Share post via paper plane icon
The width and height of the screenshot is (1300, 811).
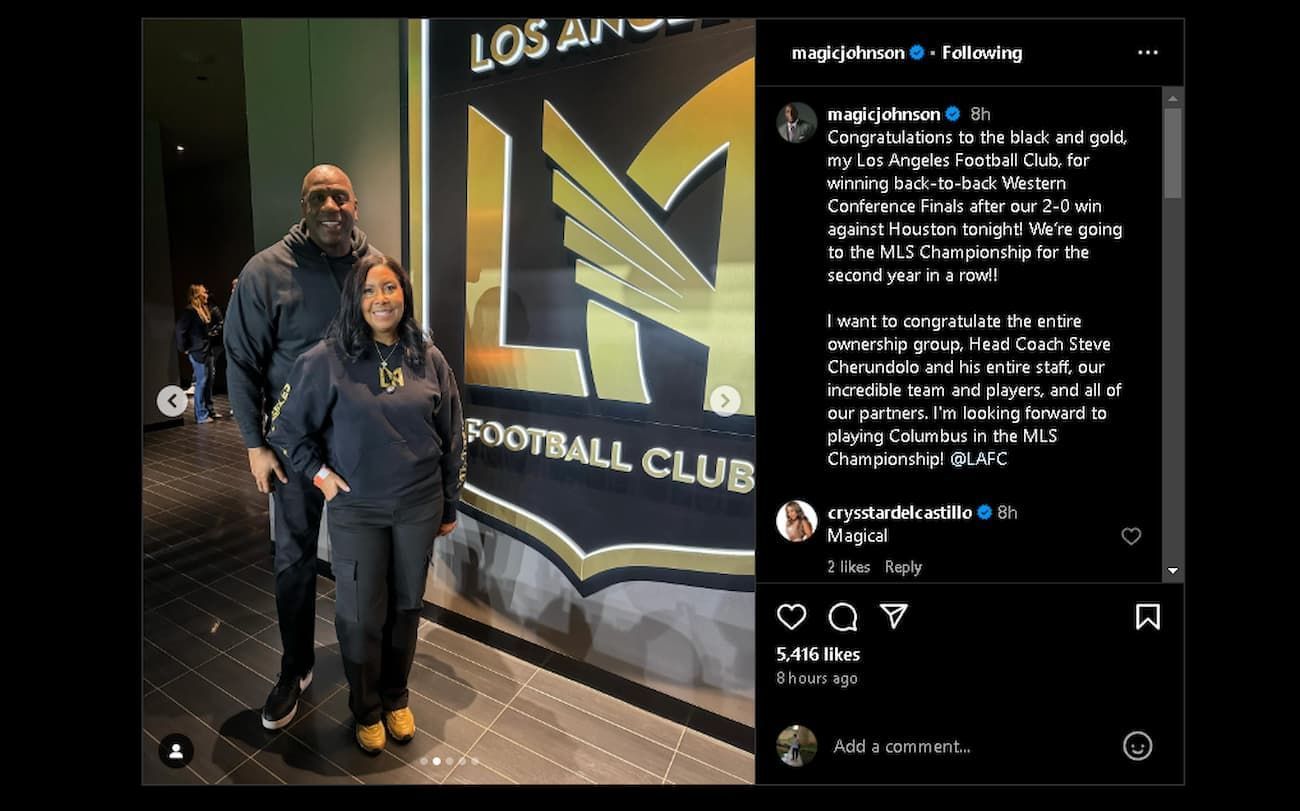pos(893,616)
